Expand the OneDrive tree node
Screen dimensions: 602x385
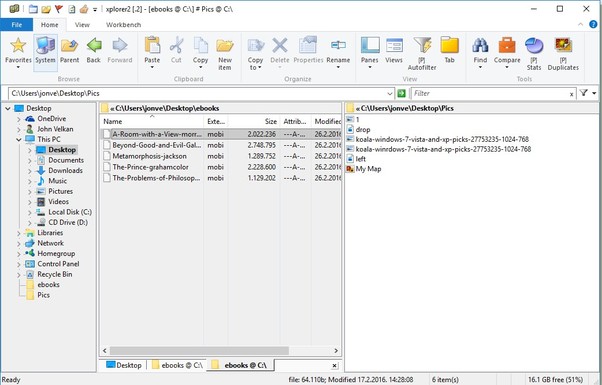point(18,119)
